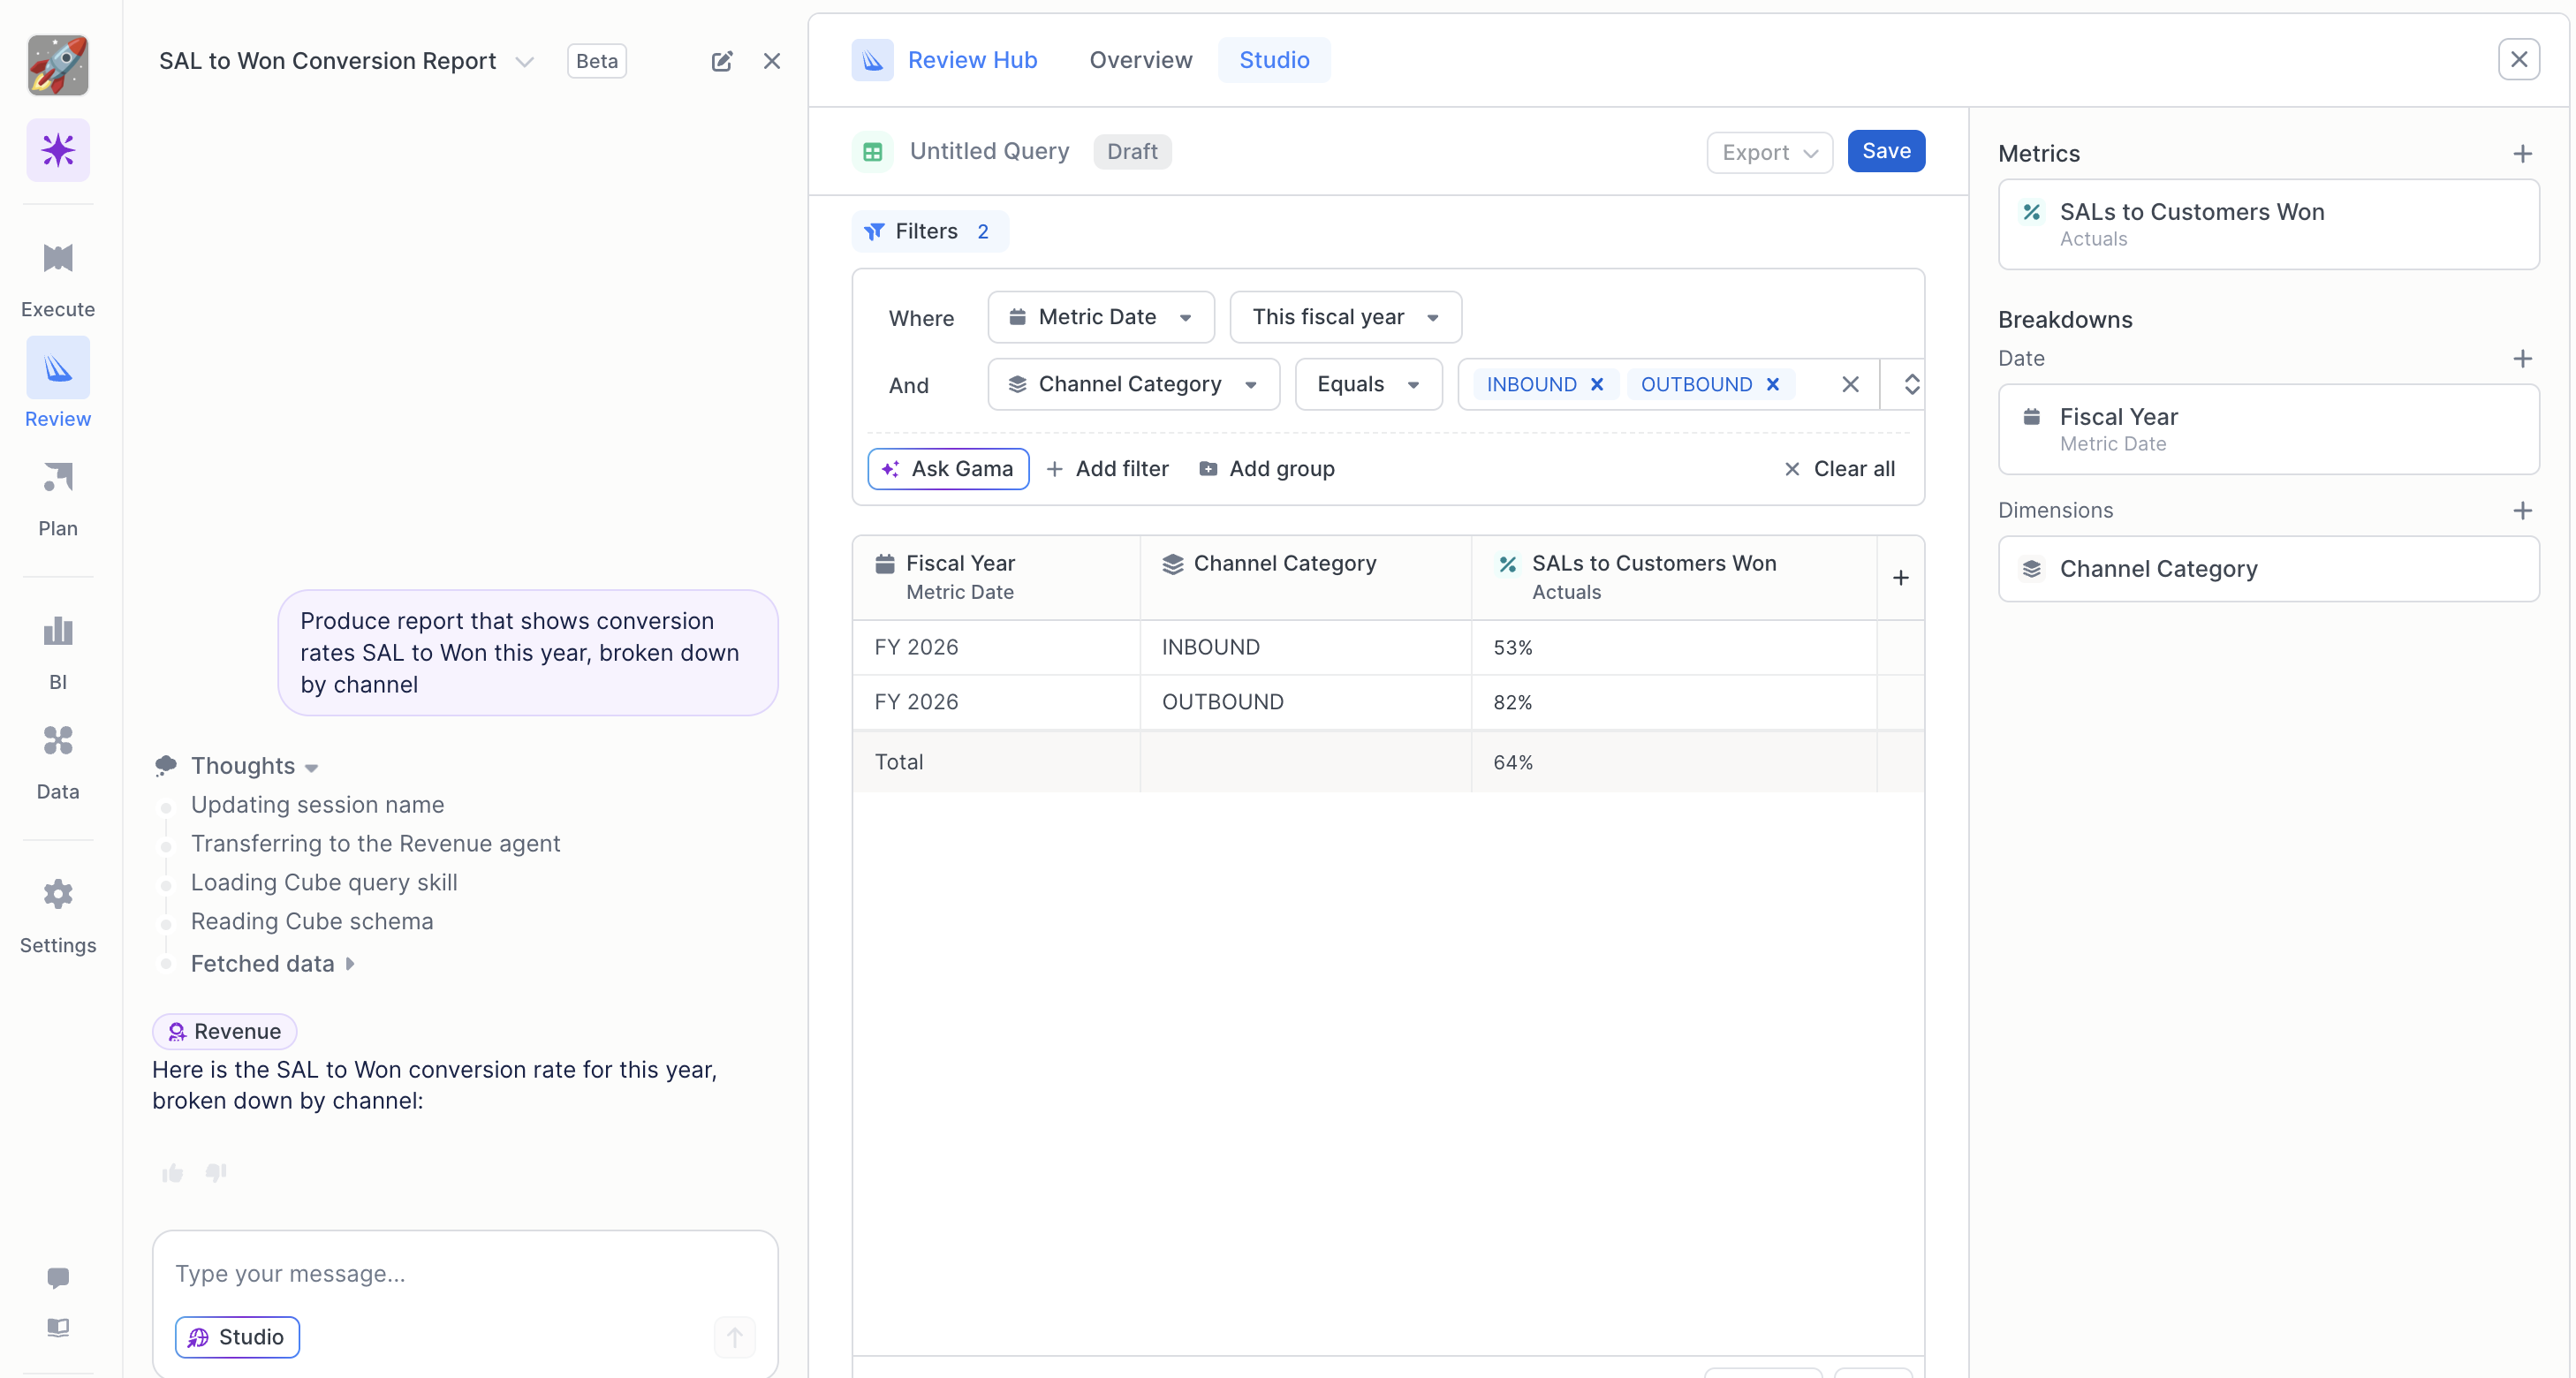2576x1378 pixels.
Task: Click the send message arrow button
Action: (x=735, y=1337)
